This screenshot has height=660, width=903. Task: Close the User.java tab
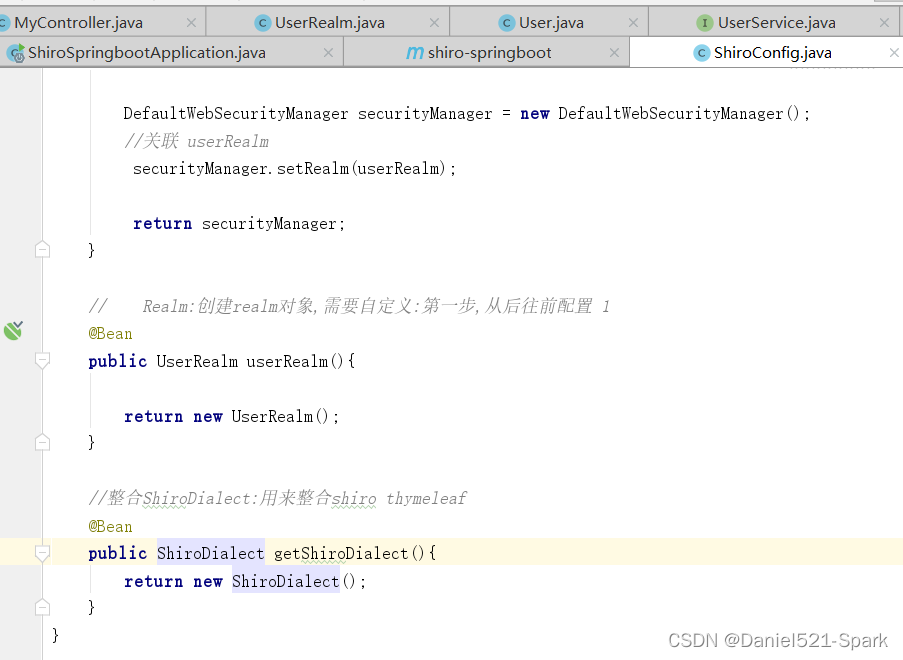(633, 23)
